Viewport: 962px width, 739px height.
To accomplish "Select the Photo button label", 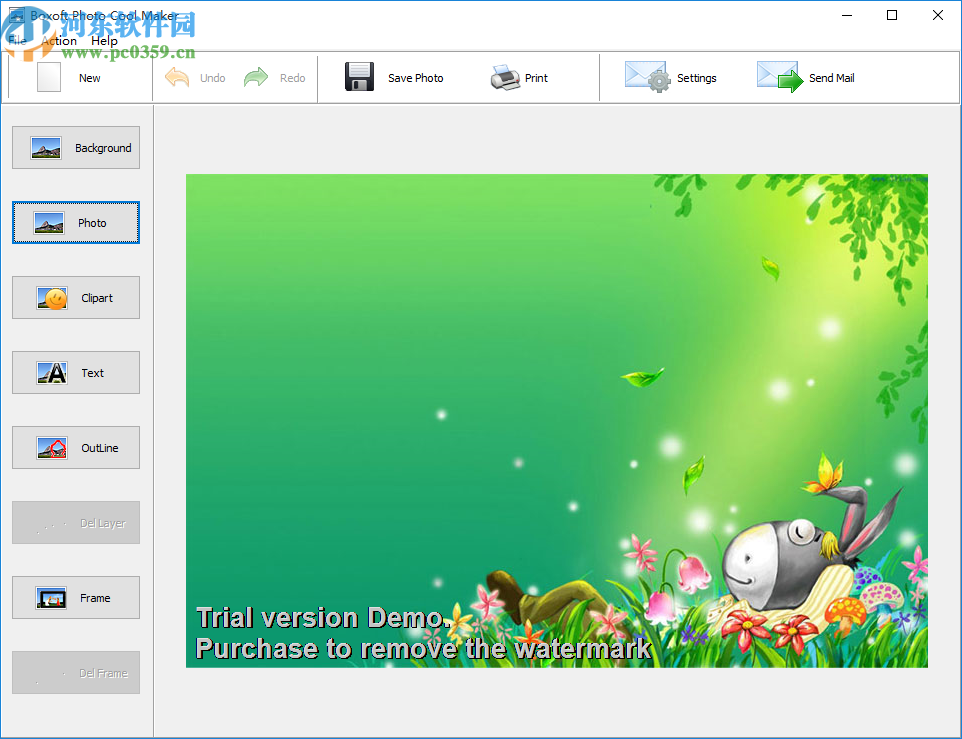I will [x=92, y=223].
